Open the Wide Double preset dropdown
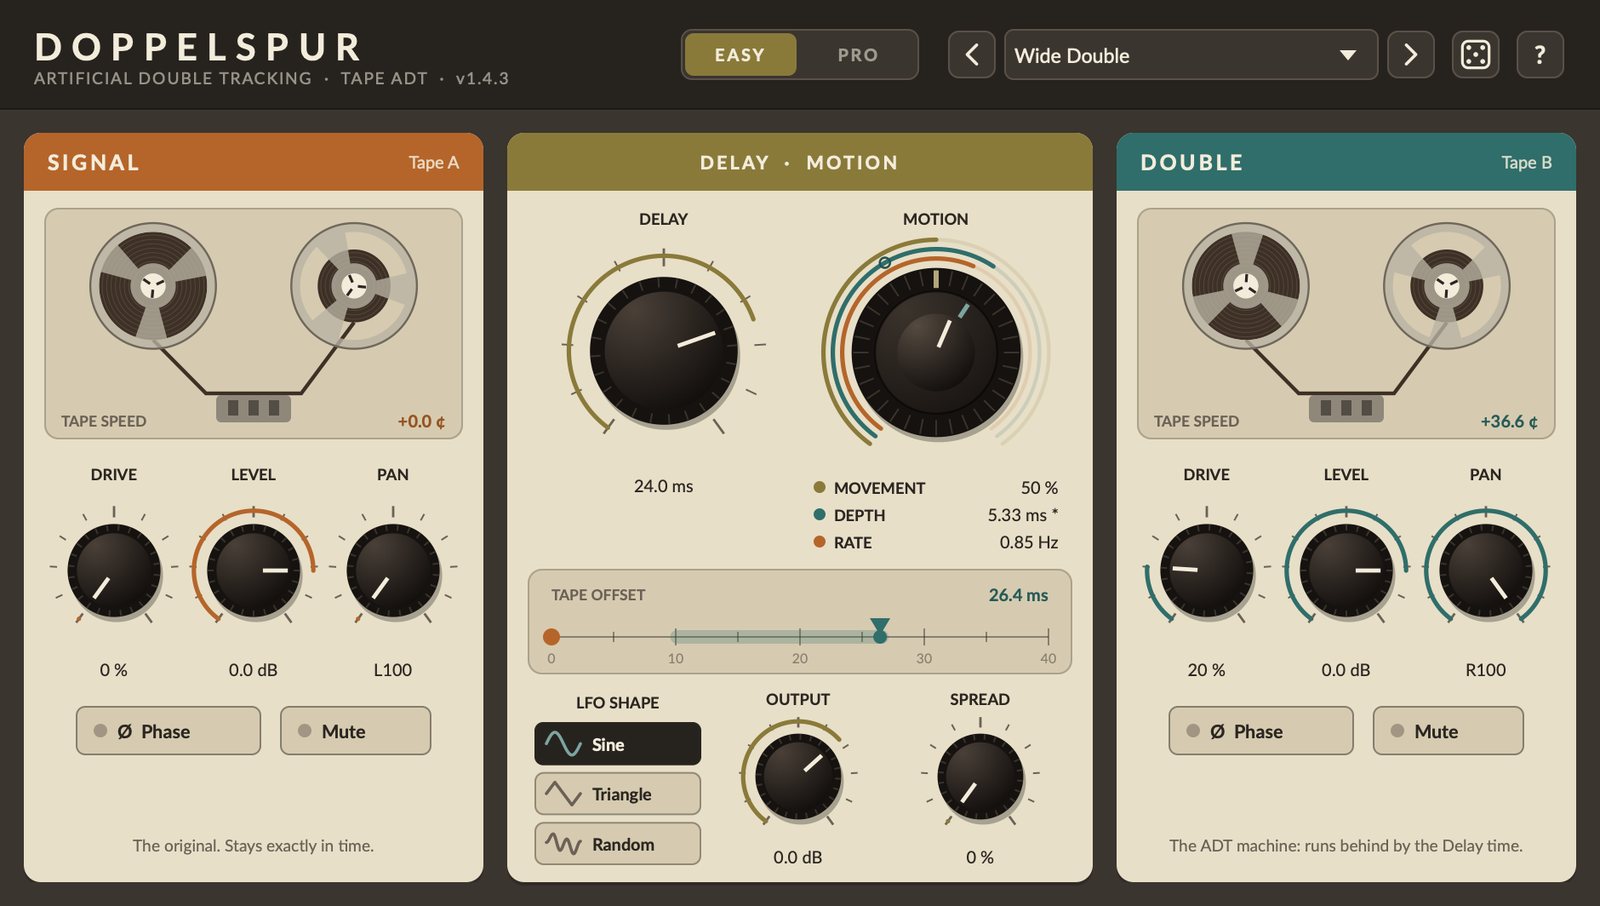Image resolution: width=1600 pixels, height=906 pixels. (x=1190, y=55)
